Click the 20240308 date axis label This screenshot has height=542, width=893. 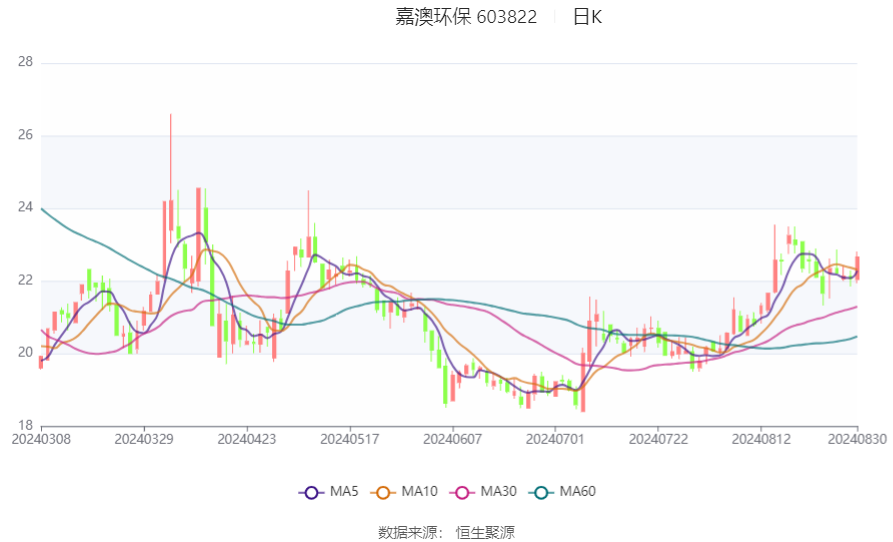coord(41,440)
